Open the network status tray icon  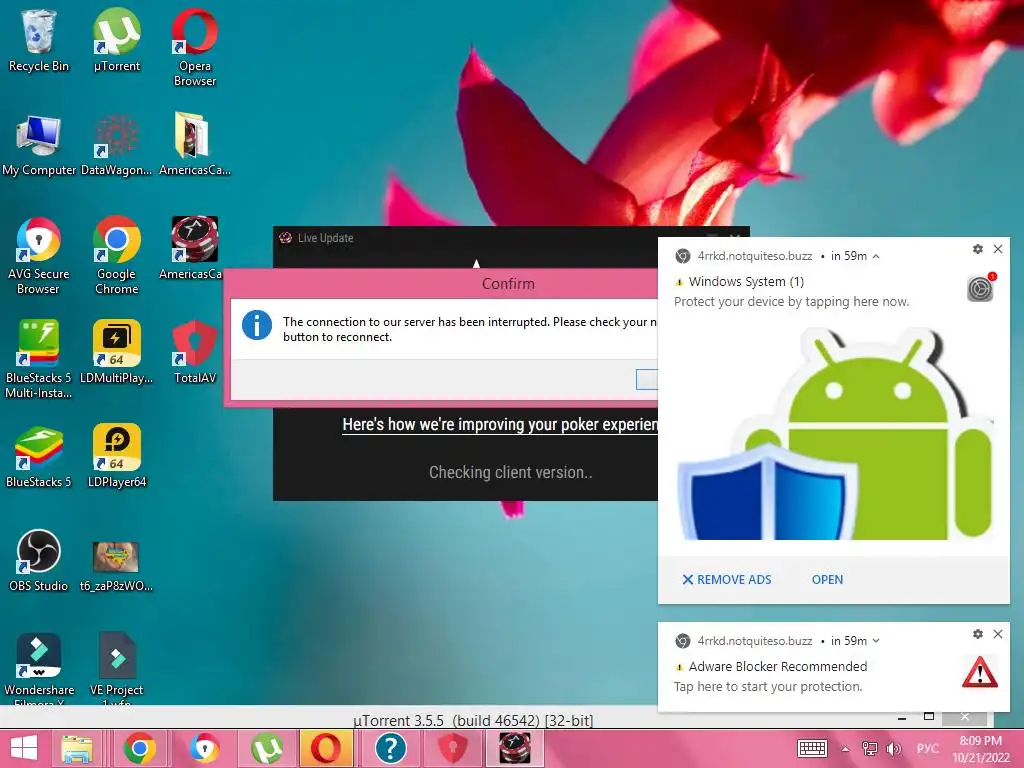coord(870,748)
